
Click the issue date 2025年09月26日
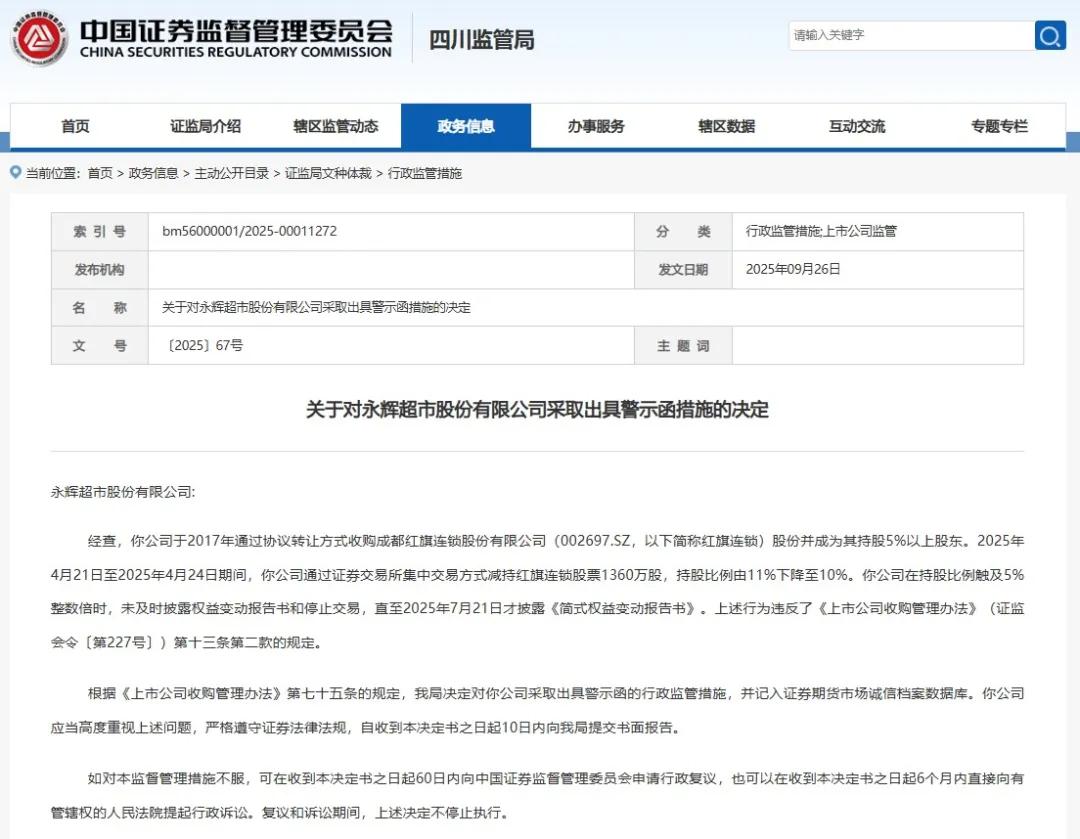coord(793,269)
